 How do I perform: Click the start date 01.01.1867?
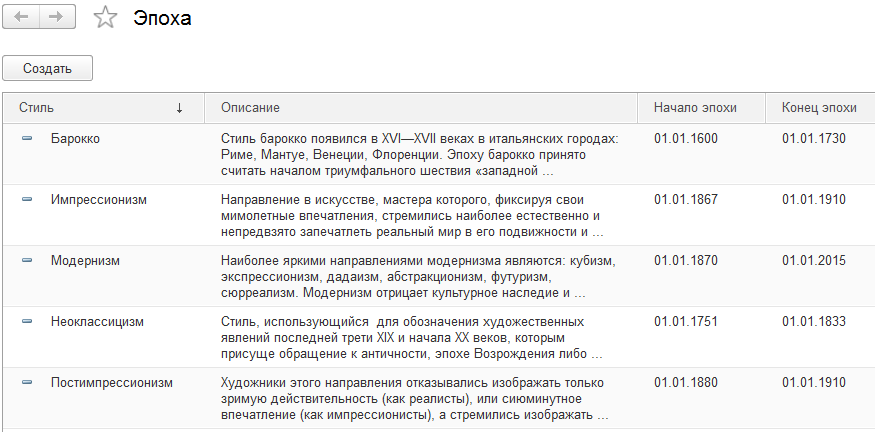pyautogui.click(x=686, y=199)
